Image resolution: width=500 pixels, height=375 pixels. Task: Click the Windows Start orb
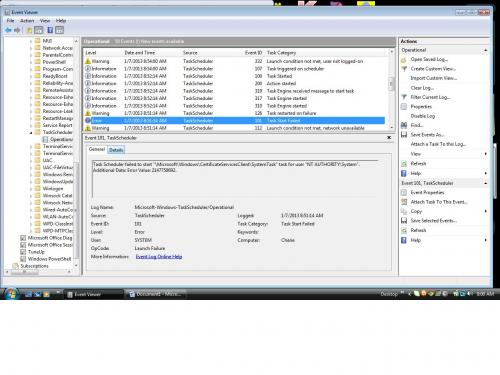tap(11, 294)
